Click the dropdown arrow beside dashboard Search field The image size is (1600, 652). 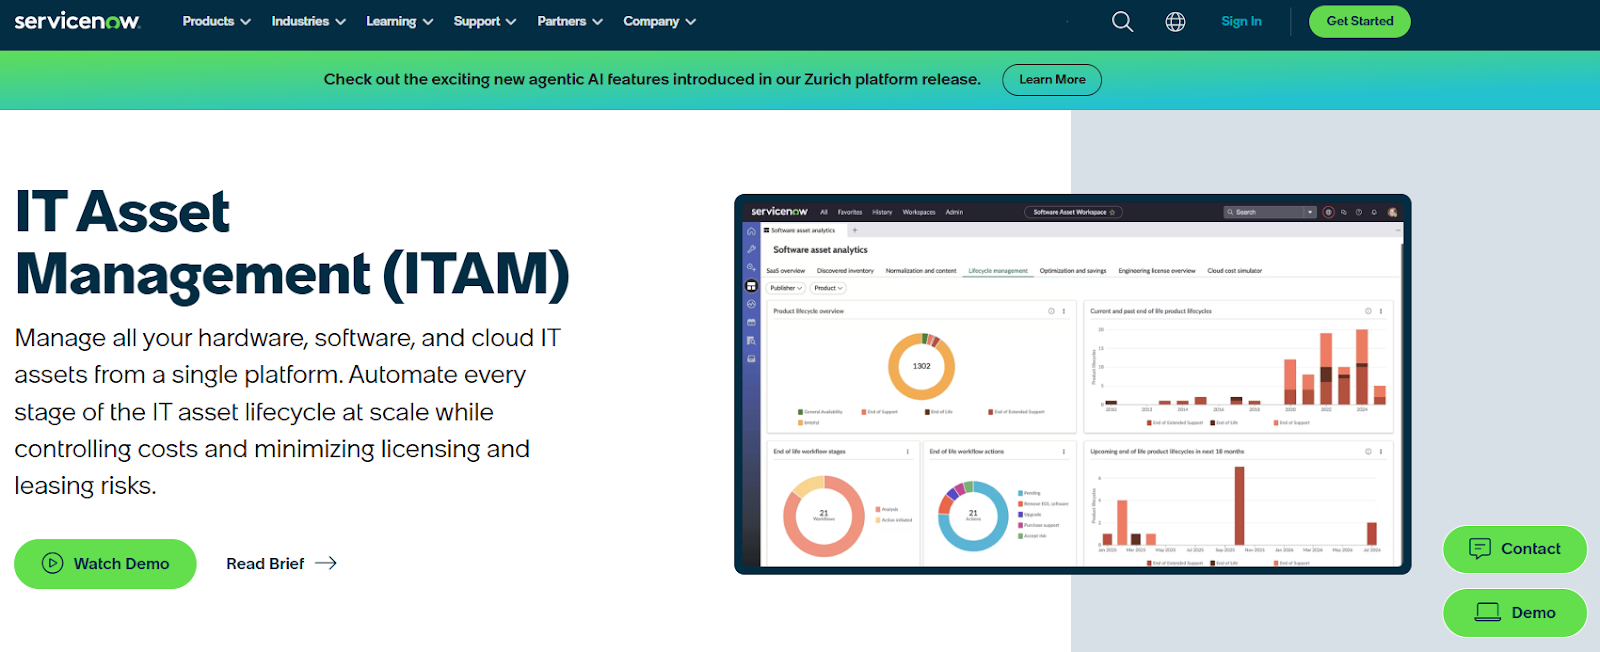click(x=1310, y=212)
